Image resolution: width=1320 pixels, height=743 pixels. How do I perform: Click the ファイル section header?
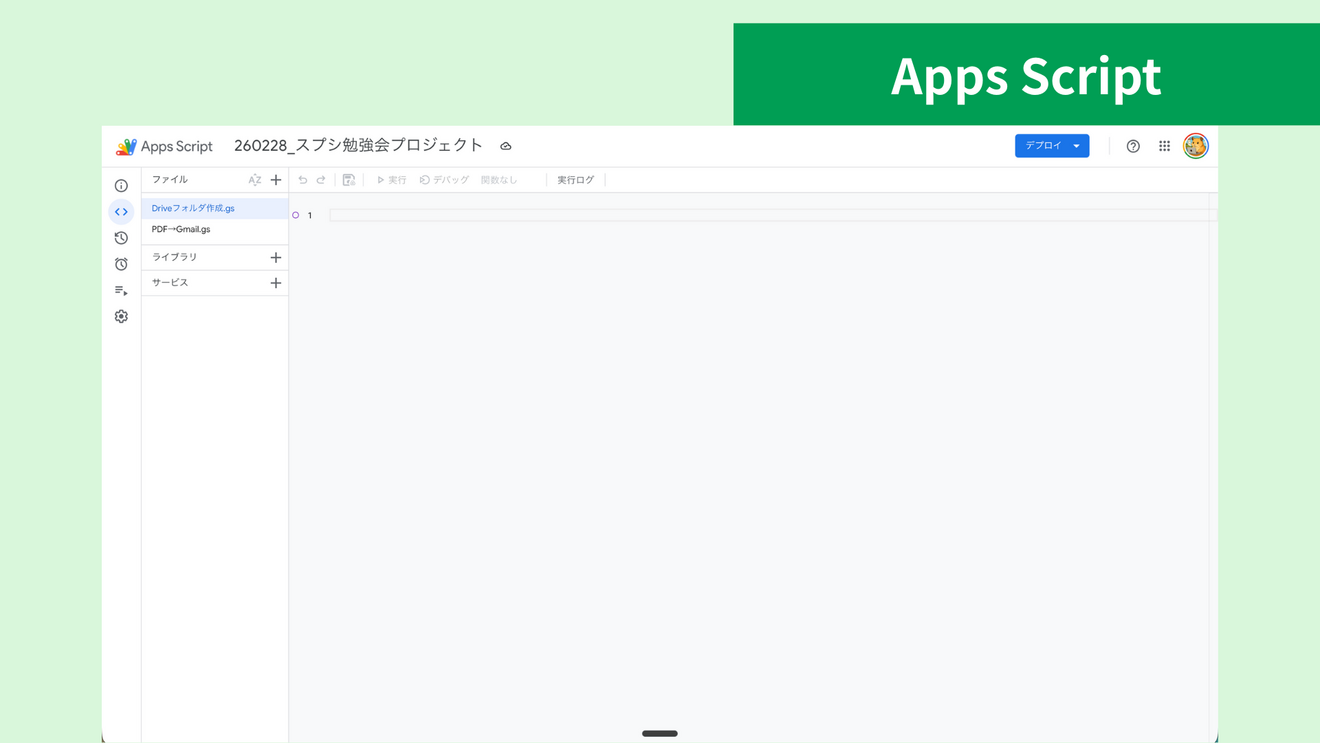pos(170,180)
